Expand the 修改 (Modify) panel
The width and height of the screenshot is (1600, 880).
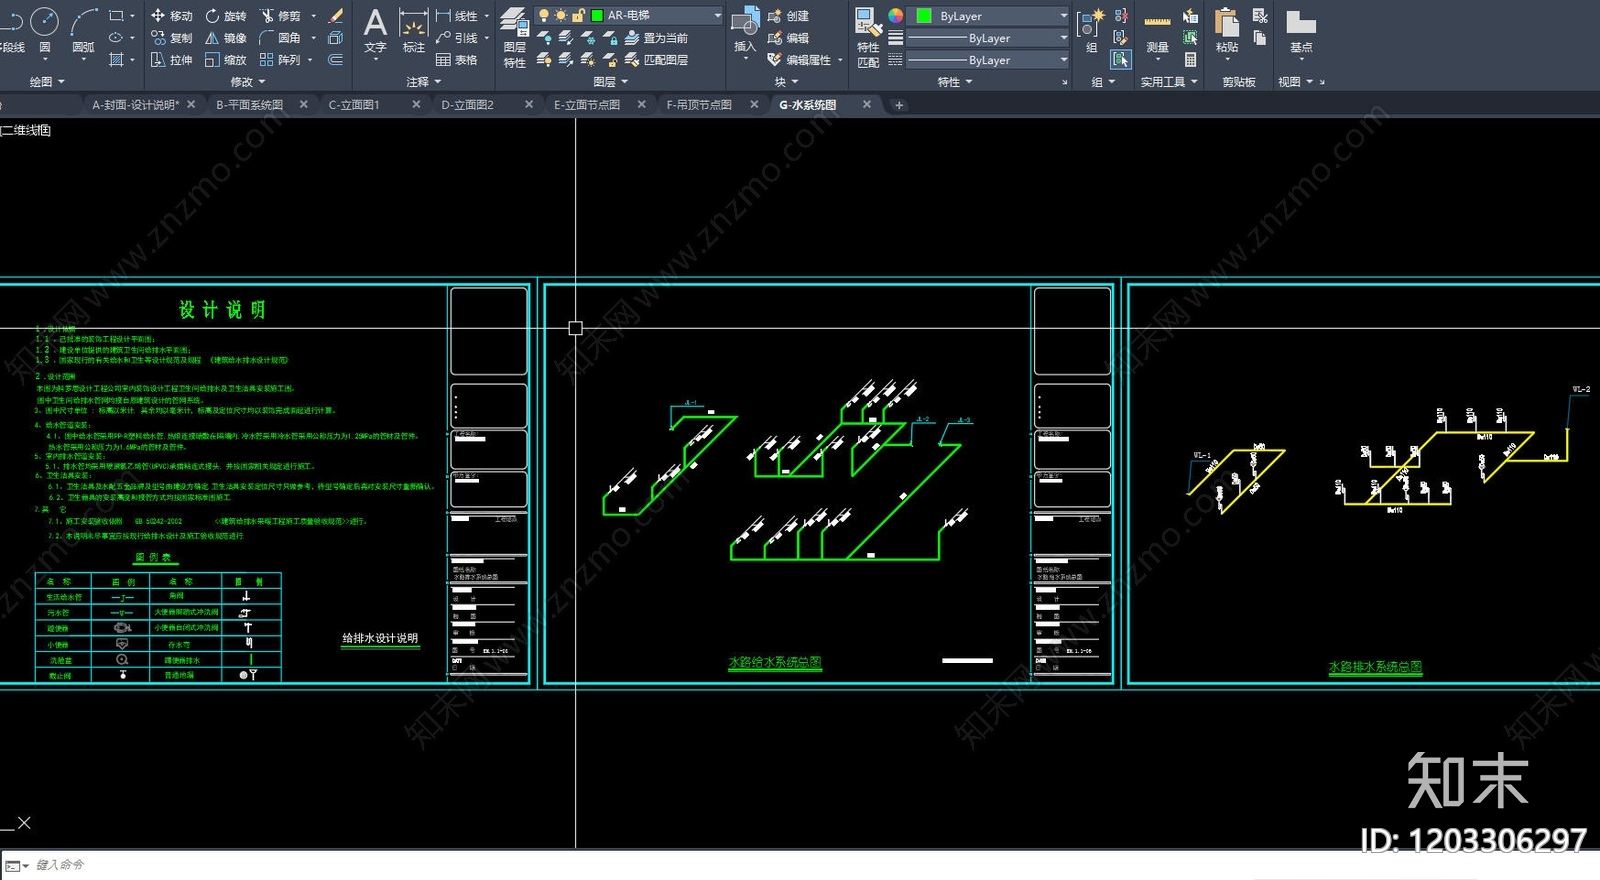pos(248,82)
